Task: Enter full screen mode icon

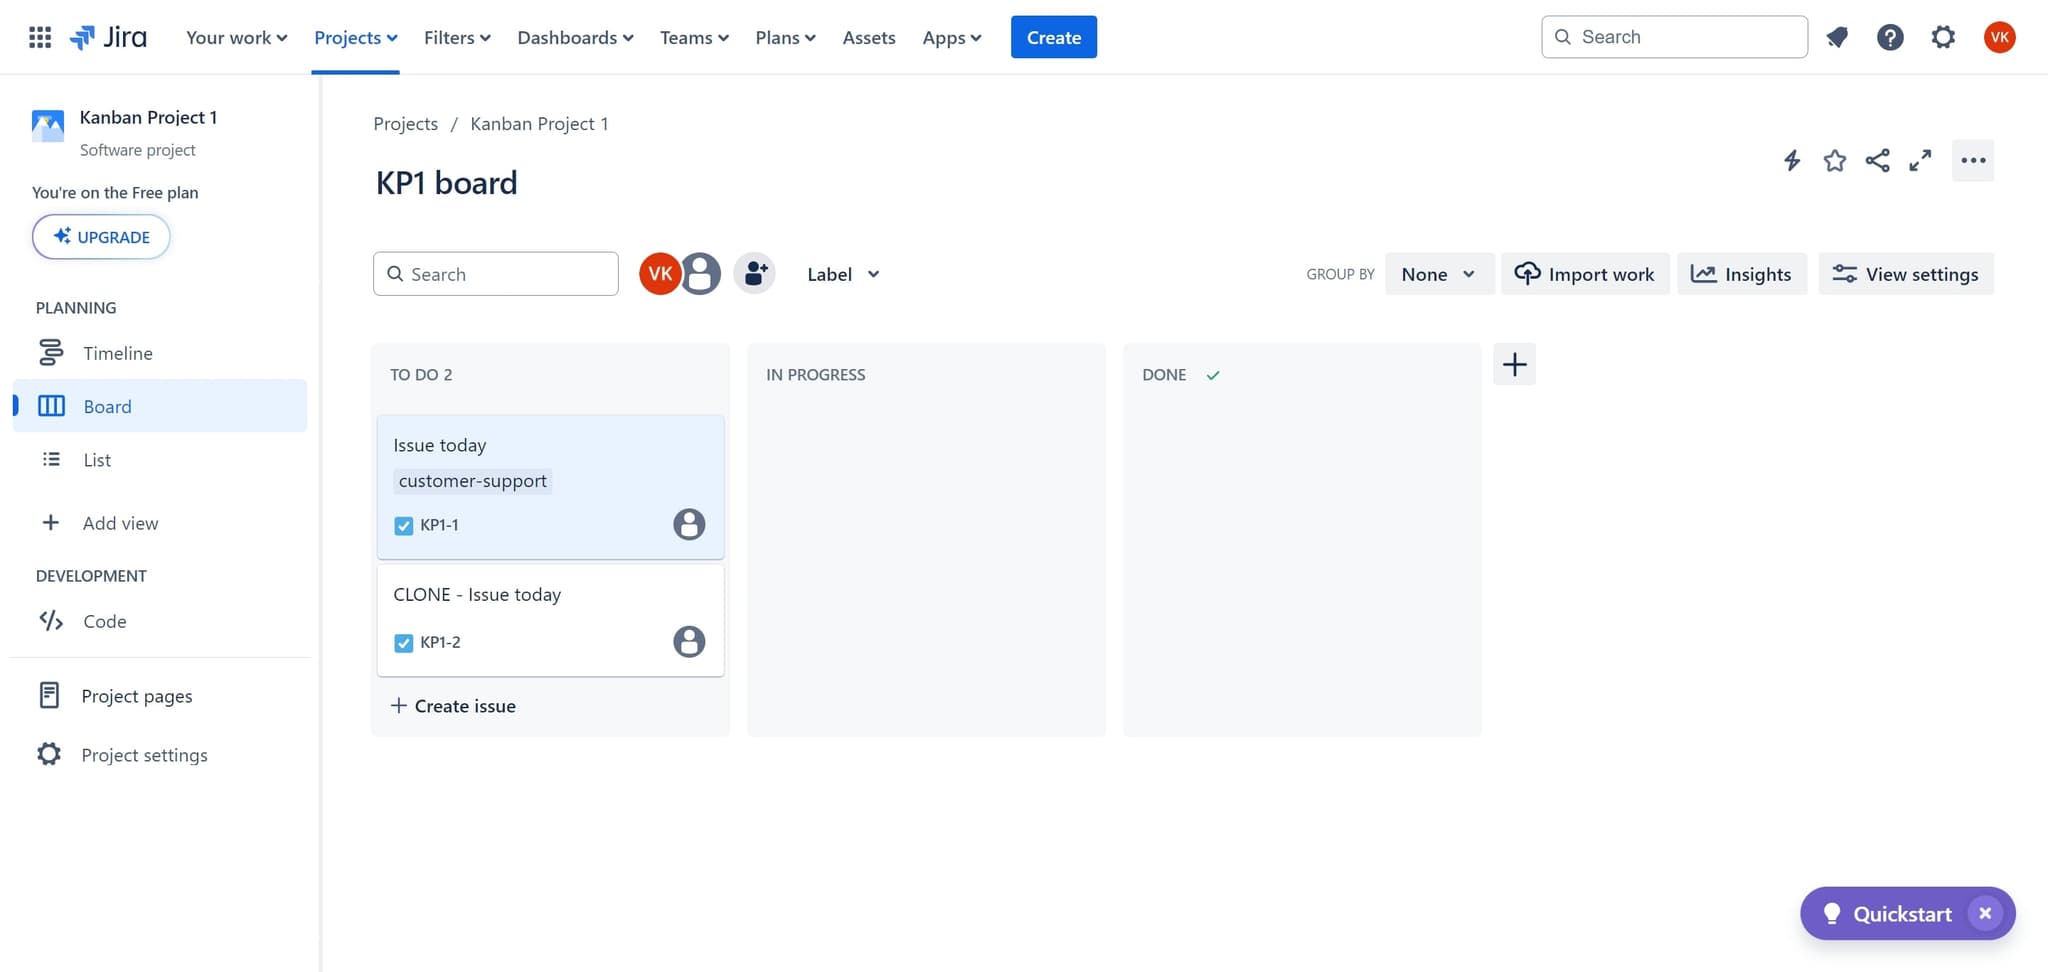Action: point(1920,161)
